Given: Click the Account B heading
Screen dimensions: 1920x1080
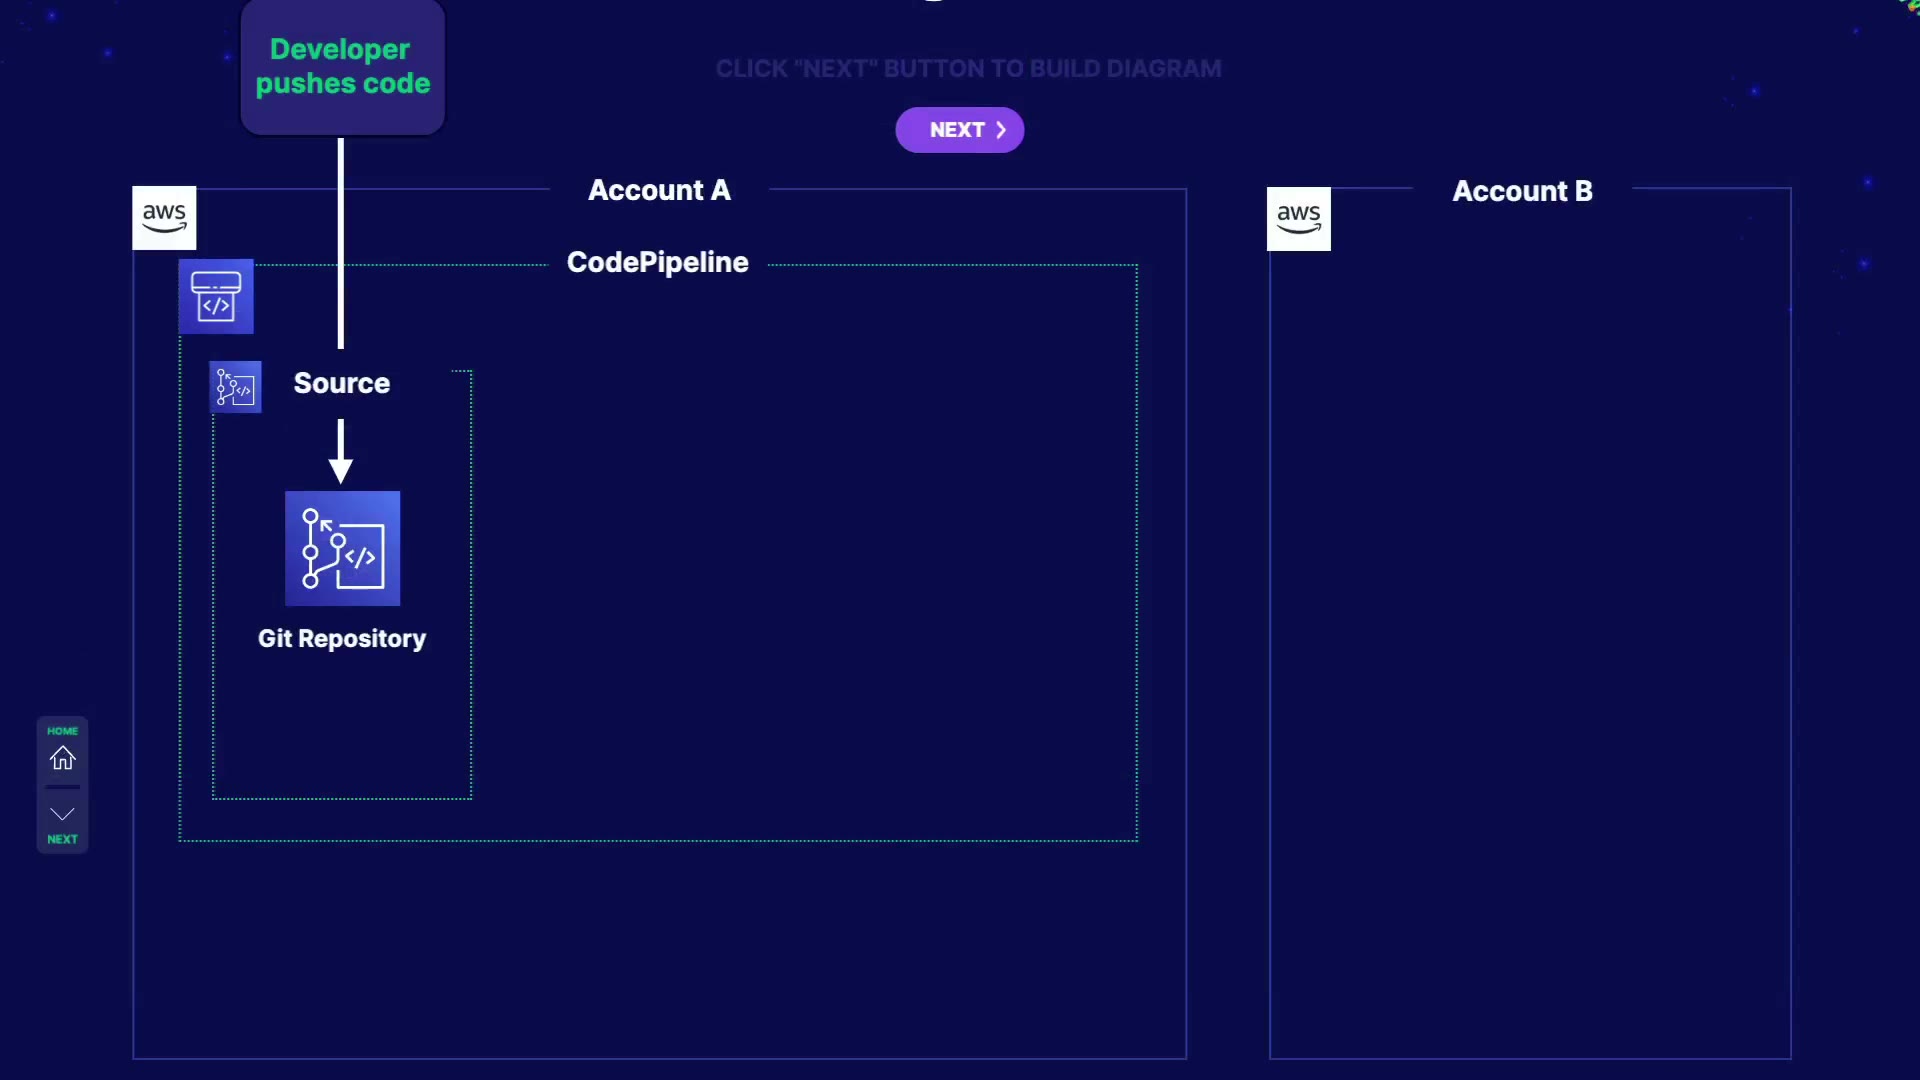Looking at the screenshot, I should click(1522, 191).
